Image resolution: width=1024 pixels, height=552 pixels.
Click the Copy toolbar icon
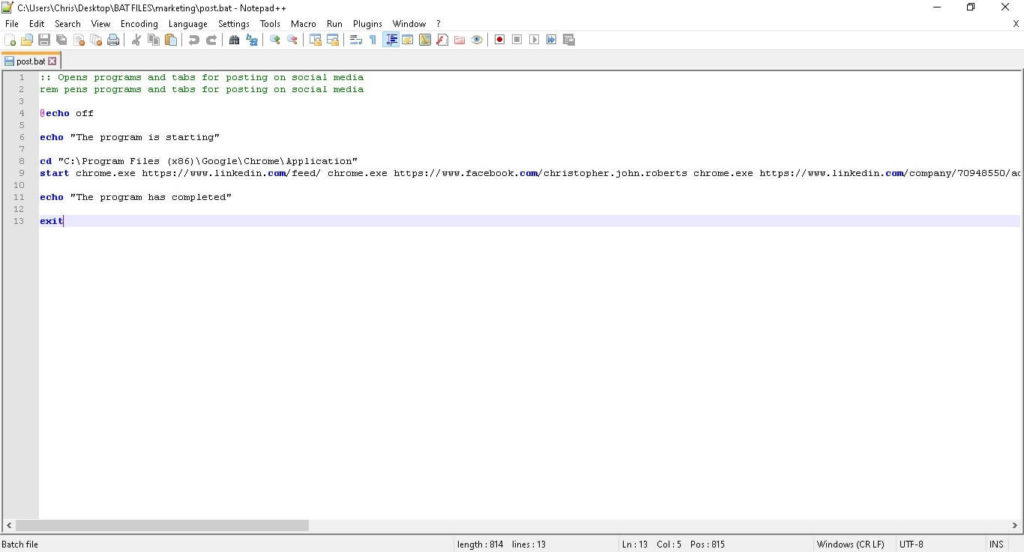[153, 40]
